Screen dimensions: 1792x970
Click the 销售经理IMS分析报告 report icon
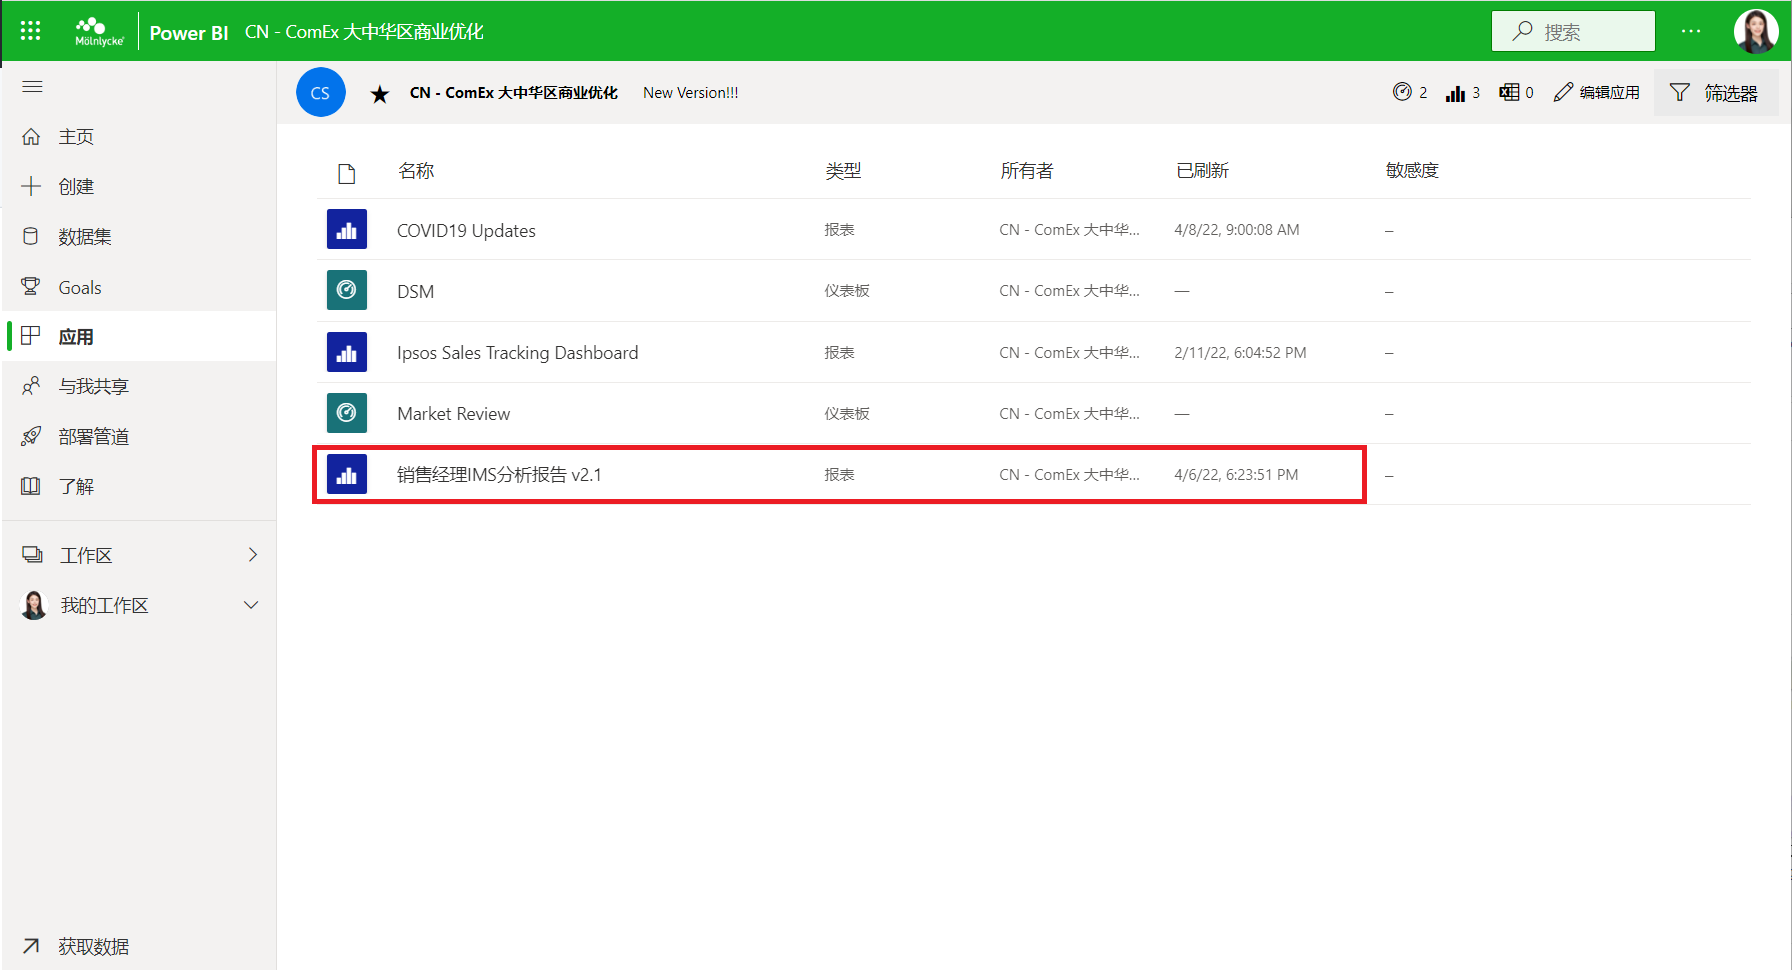[347, 474]
